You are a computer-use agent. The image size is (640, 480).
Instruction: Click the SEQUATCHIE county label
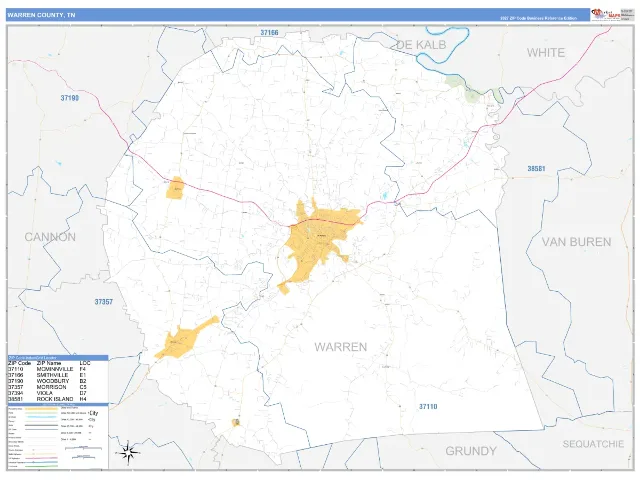(593, 444)
